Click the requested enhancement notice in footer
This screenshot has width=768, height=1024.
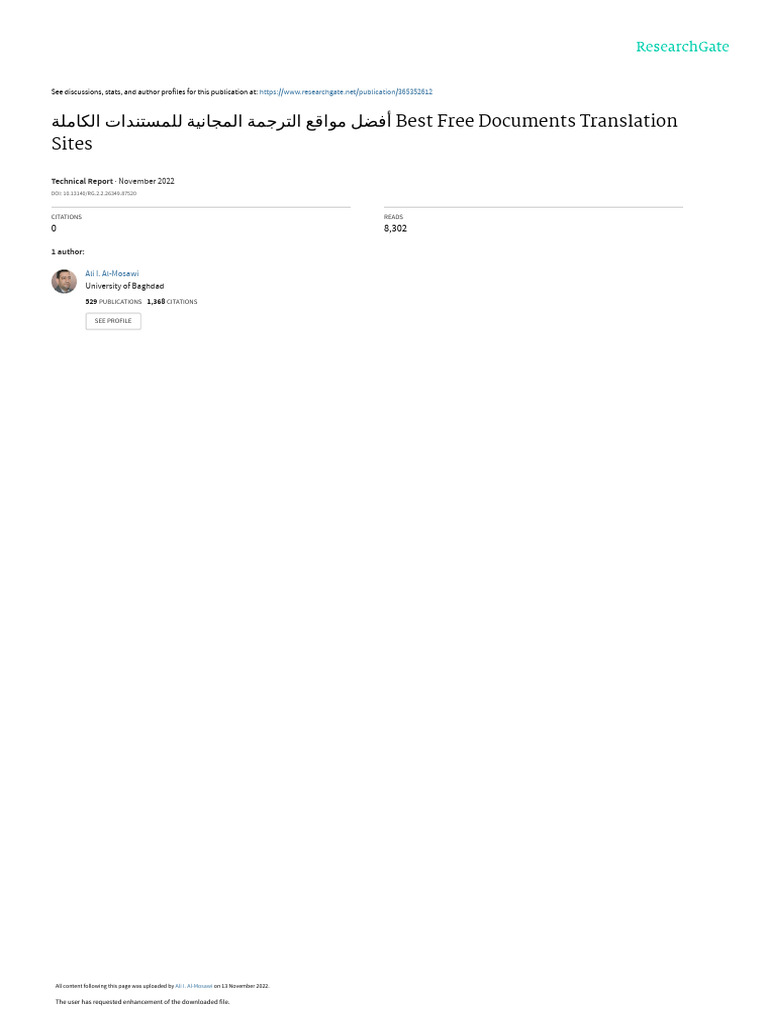tap(142, 1002)
